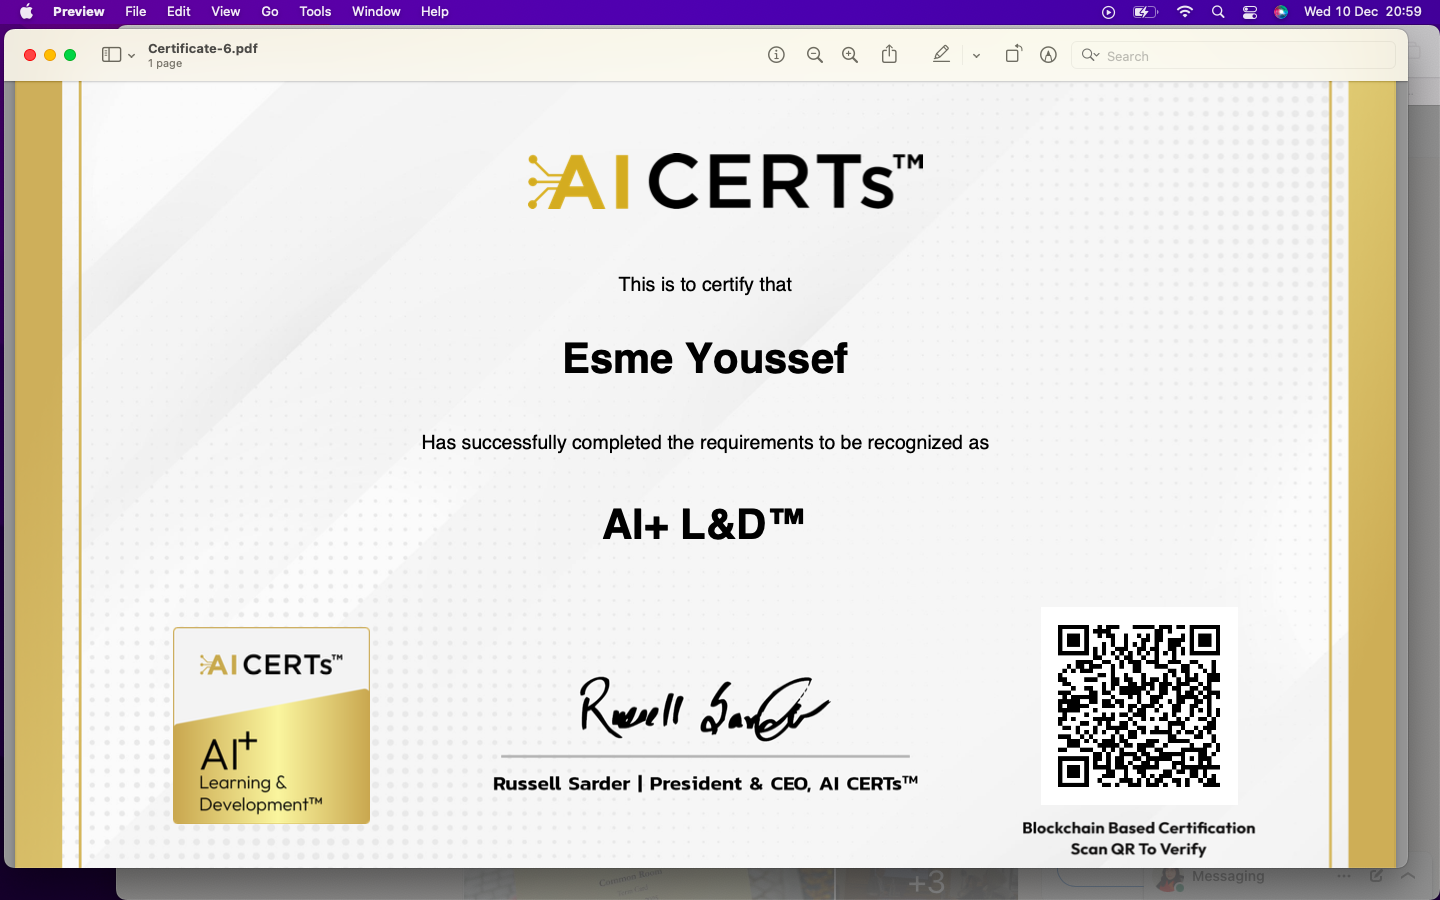Open the Edit menu
The width and height of the screenshot is (1440, 900).
tap(179, 12)
